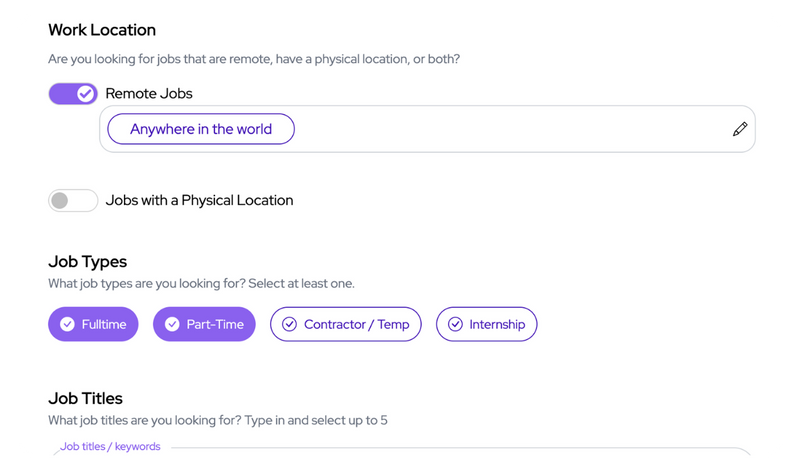Viewport: 800px width, 471px height.
Task: Click the Jobs with a Physical Location label
Action: (x=199, y=201)
